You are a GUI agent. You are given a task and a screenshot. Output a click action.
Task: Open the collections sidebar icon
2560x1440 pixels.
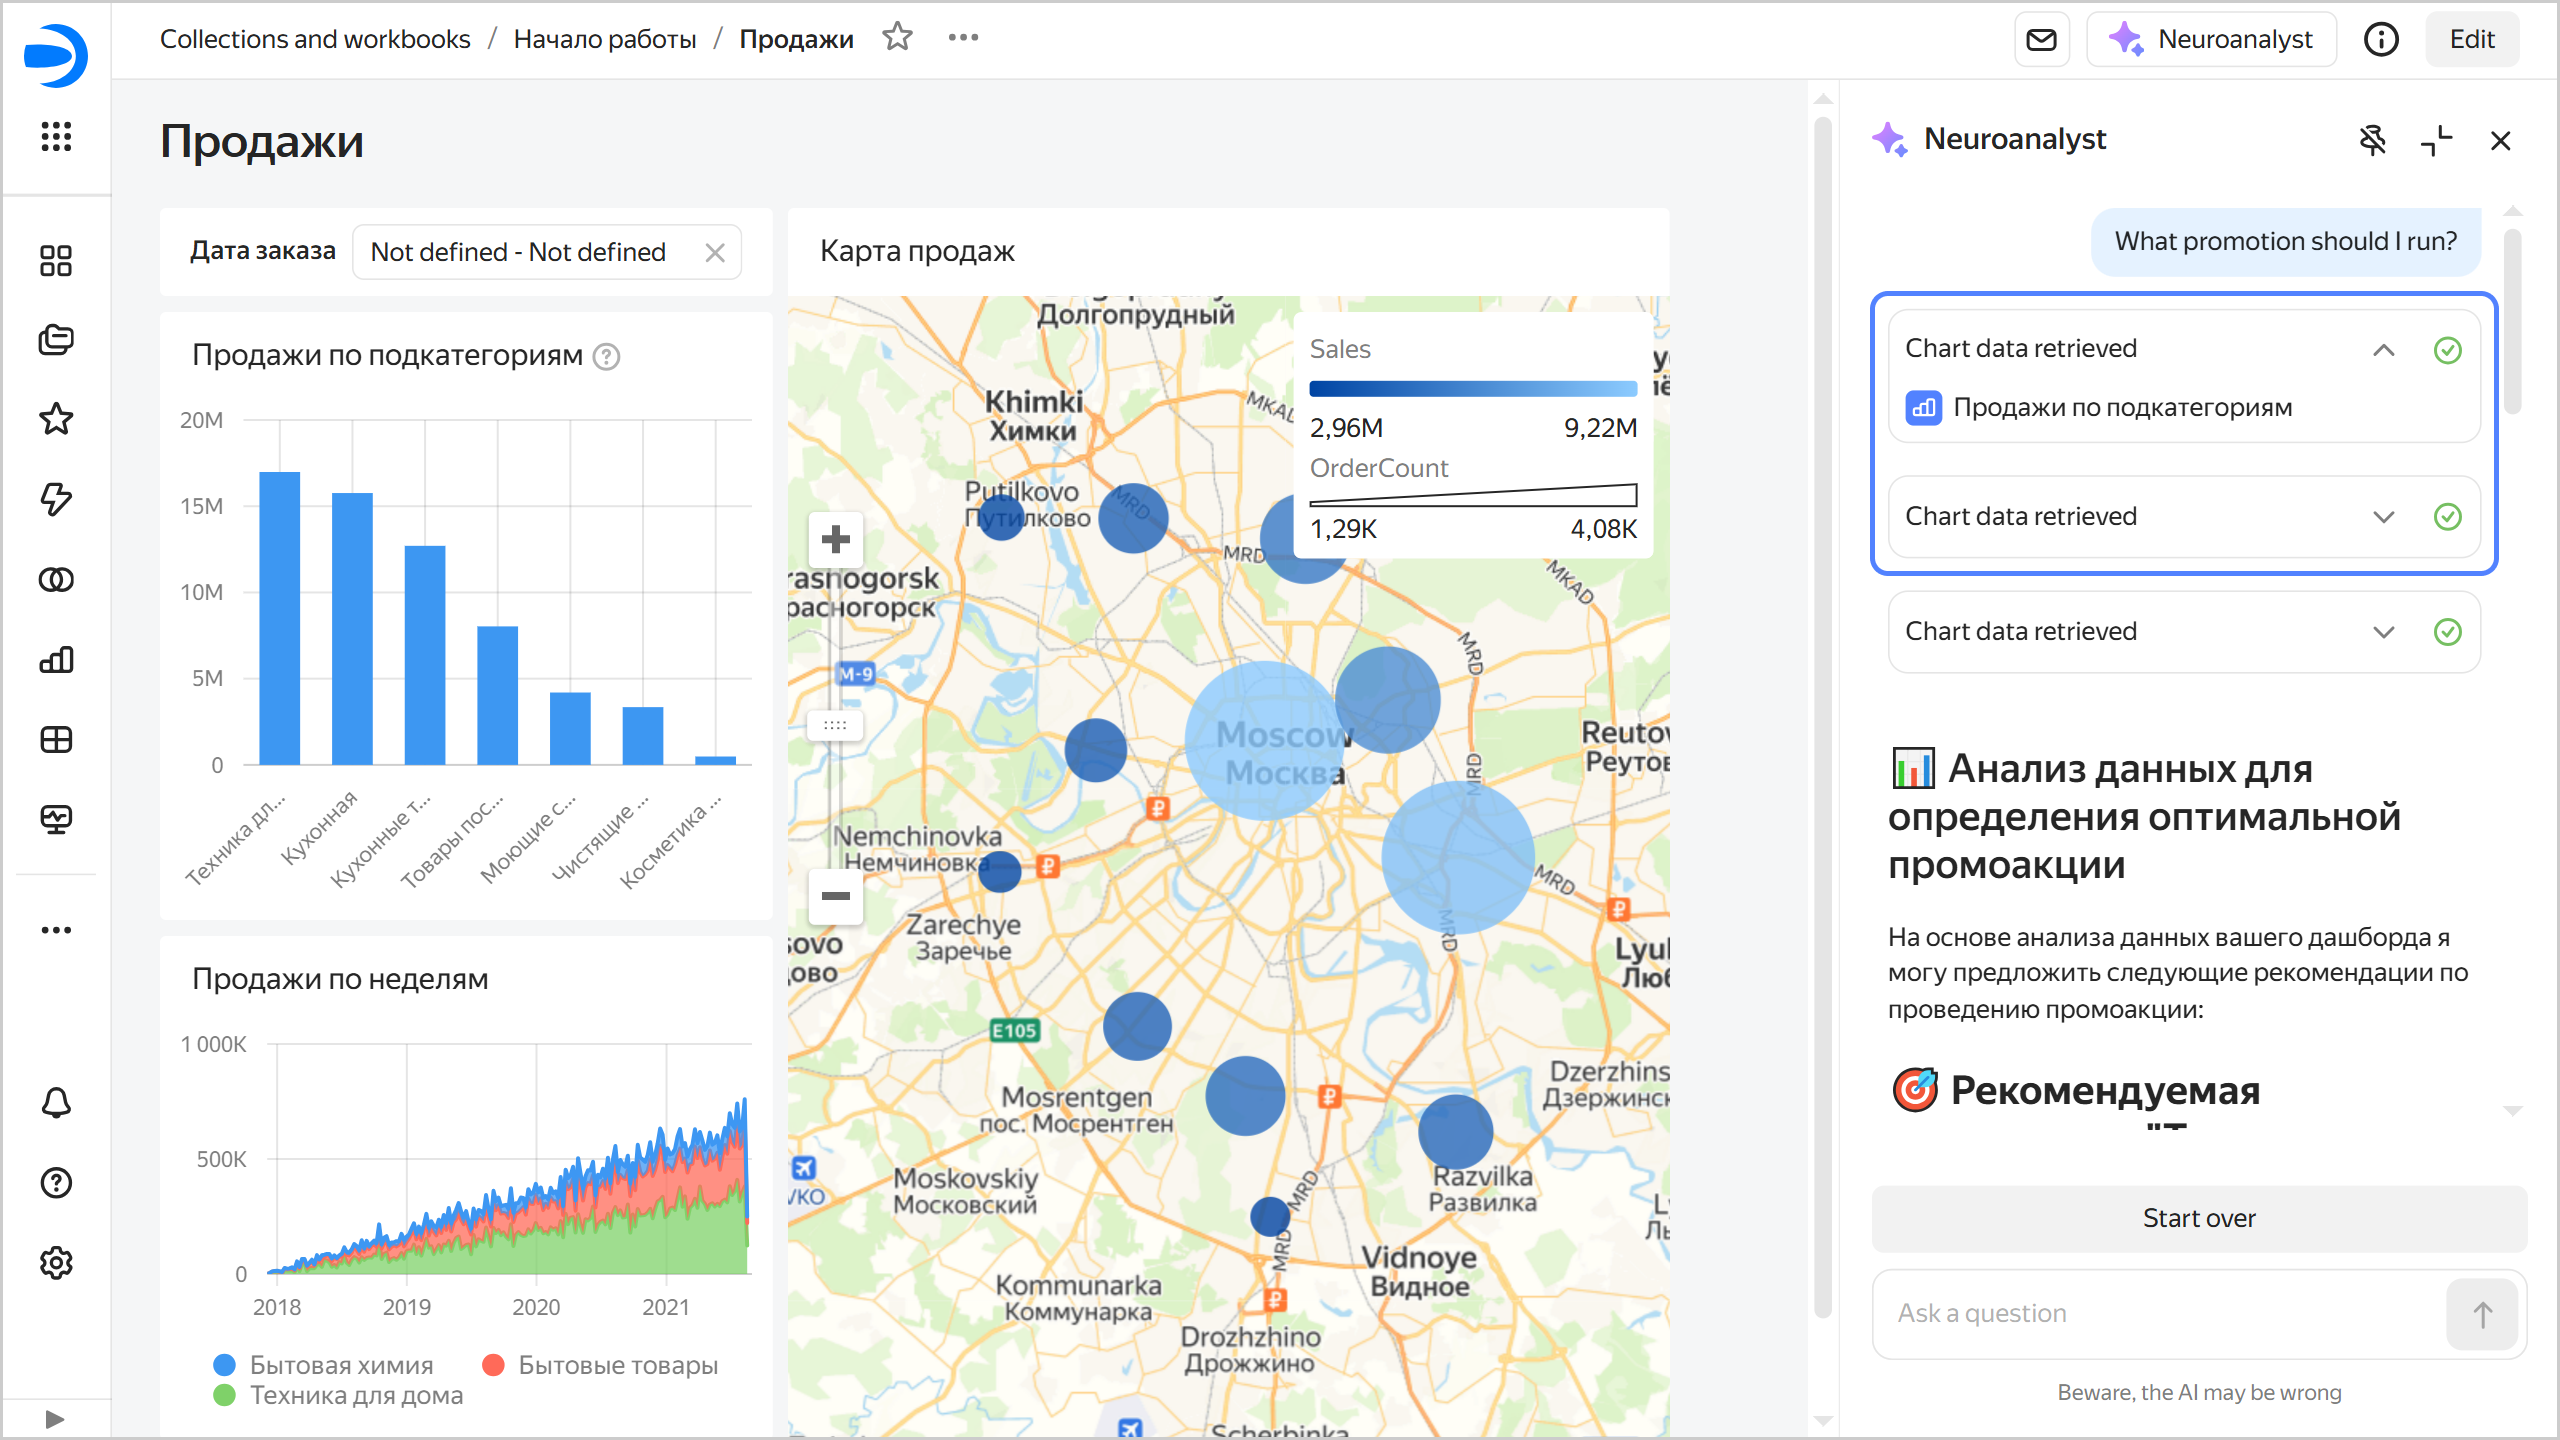[x=56, y=340]
